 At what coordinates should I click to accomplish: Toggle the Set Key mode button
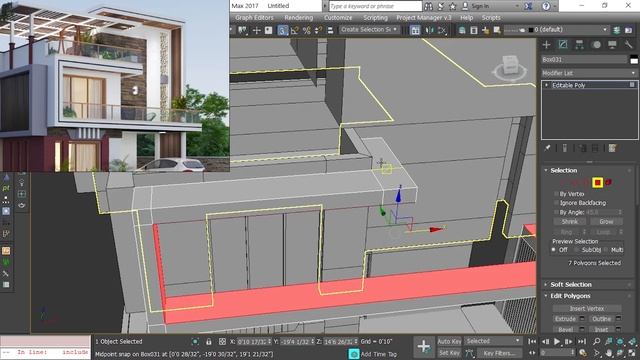[449, 353]
